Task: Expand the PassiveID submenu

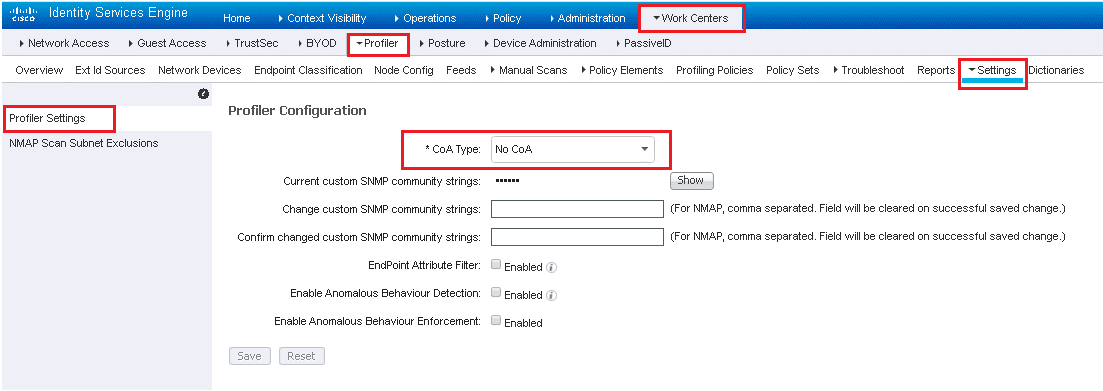Action: [x=643, y=43]
